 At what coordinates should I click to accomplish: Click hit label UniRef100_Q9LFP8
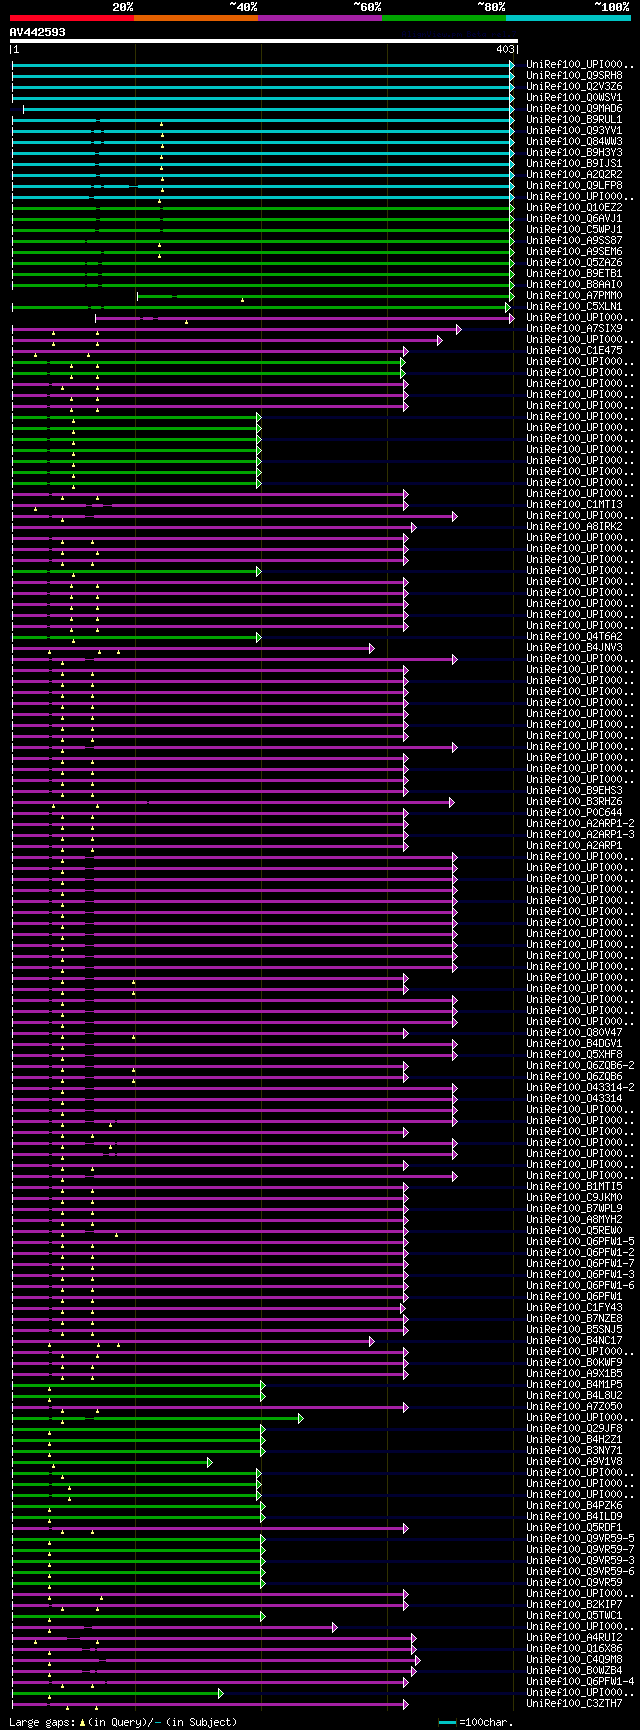point(574,185)
